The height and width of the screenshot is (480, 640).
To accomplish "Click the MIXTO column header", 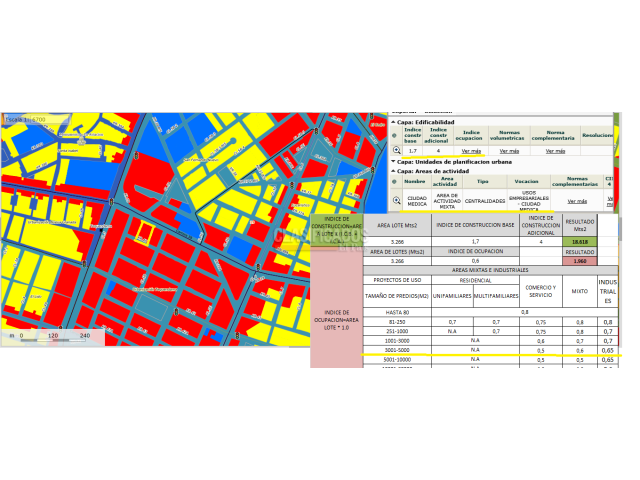I will pos(580,291).
